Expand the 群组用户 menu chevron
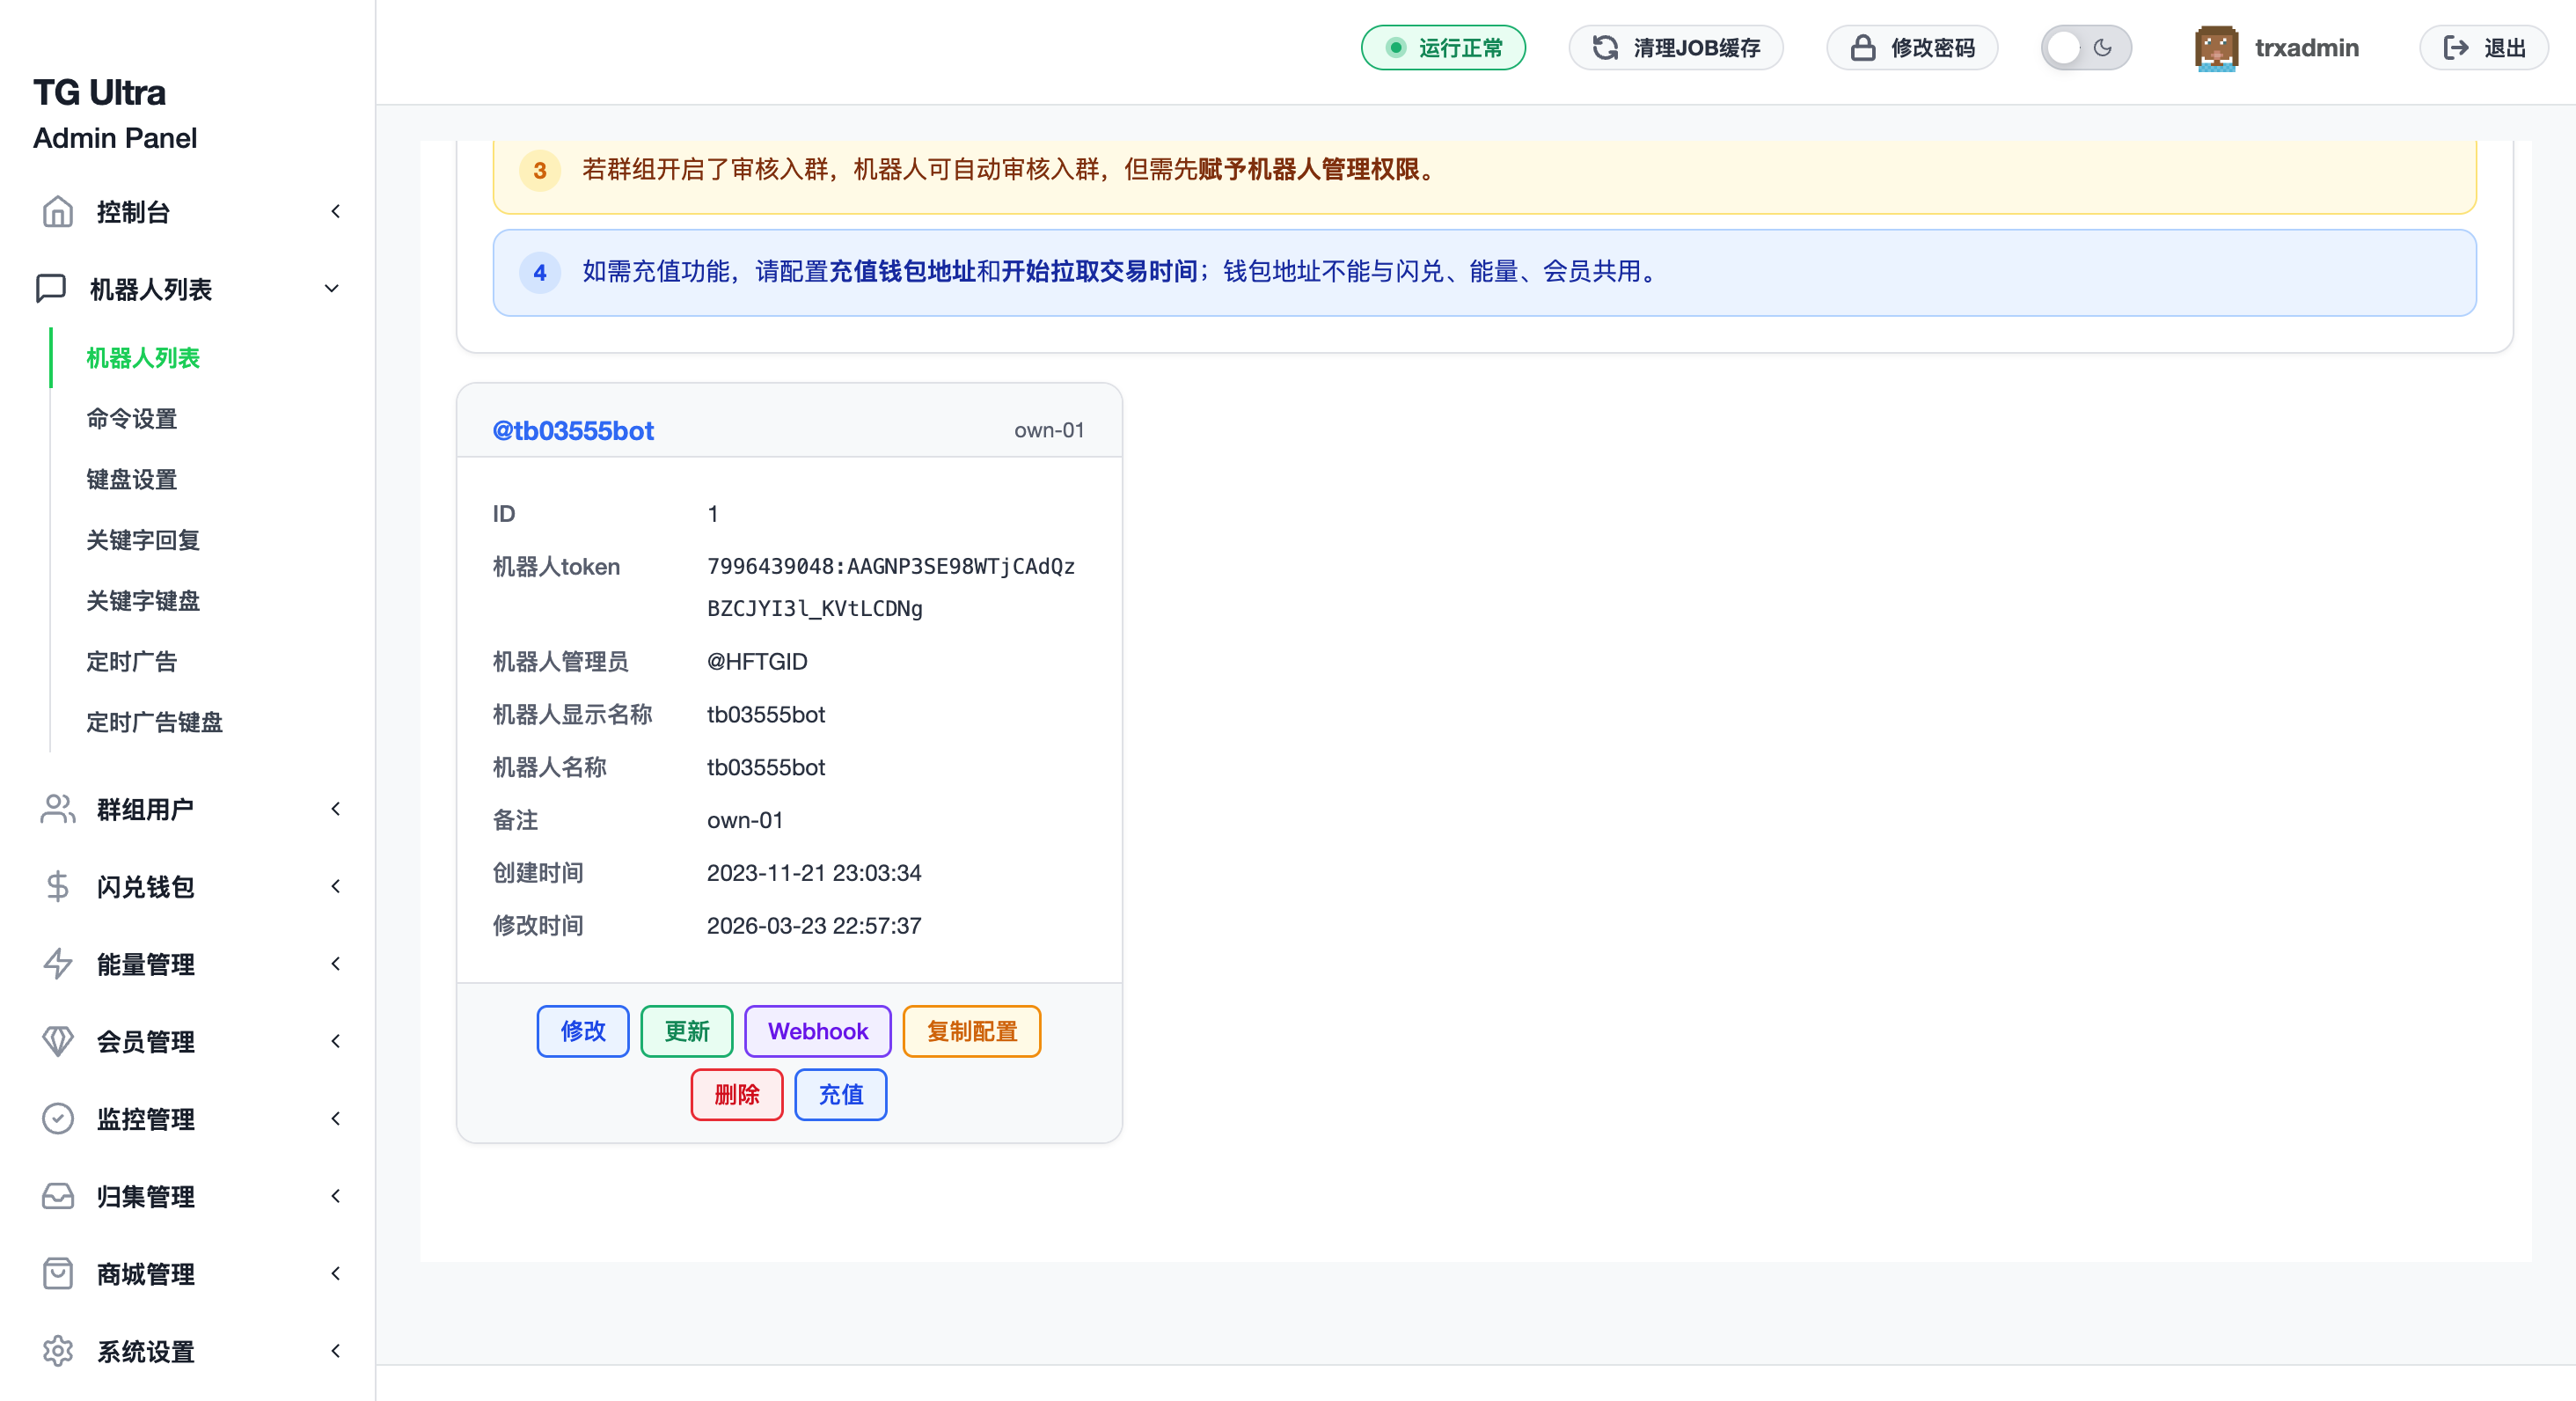Screen dimensions: 2576x1401 pos(335,808)
